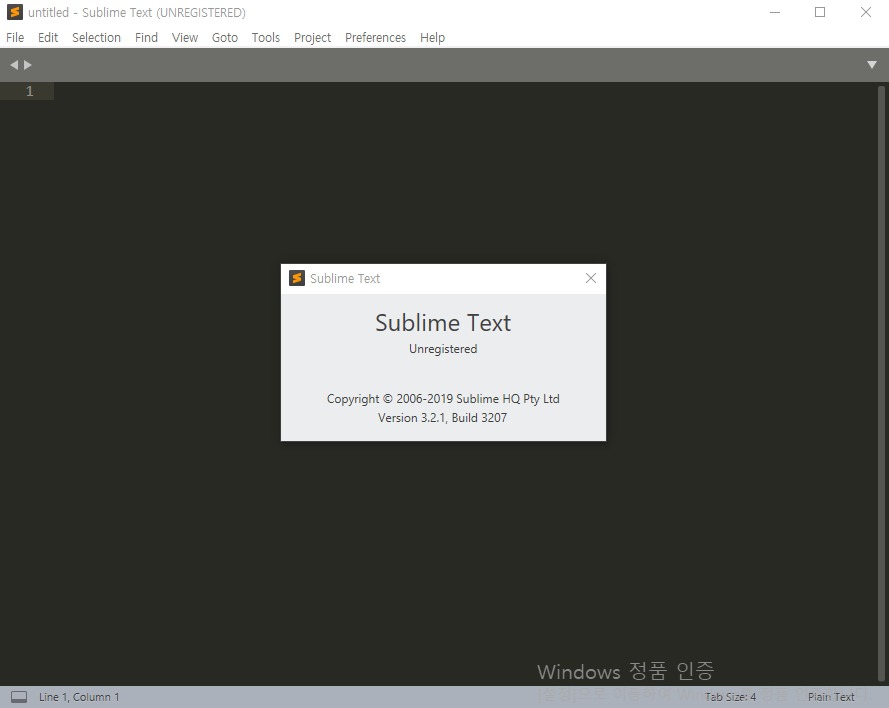Open the Selection menu
Image resolution: width=889 pixels, height=708 pixels.
pos(96,37)
